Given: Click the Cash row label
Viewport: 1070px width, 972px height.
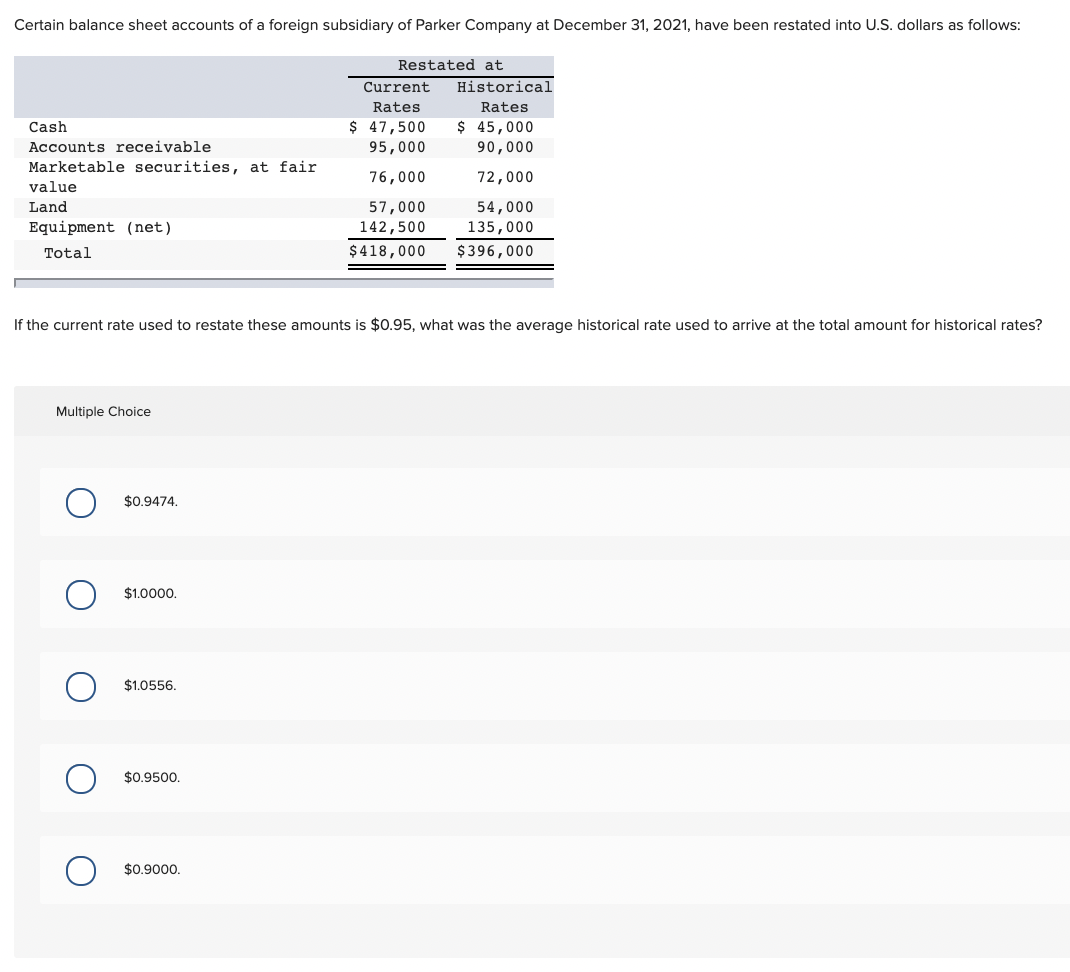Looking at the screenshot, I should [x=47, y=127].
